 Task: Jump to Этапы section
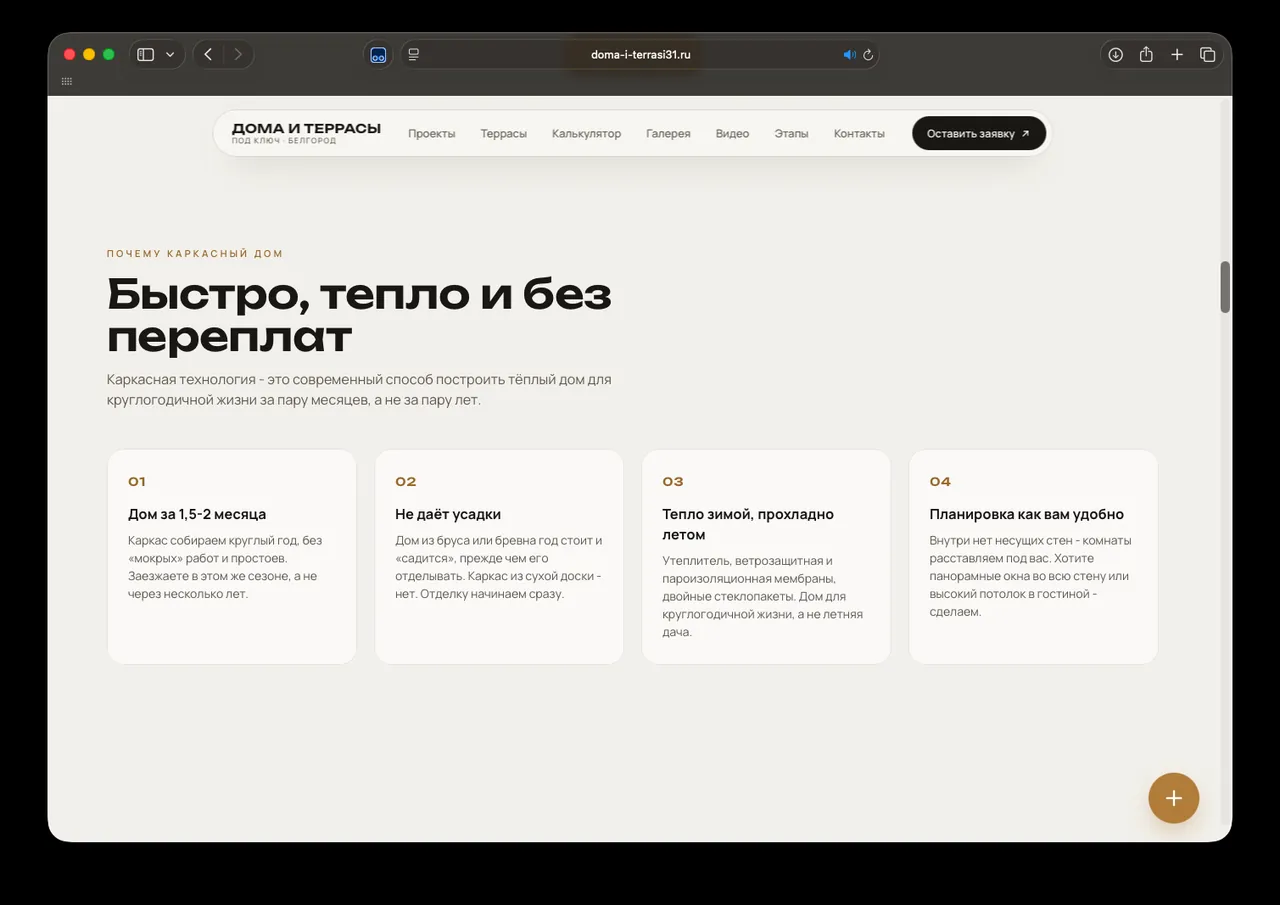[791, 134]
